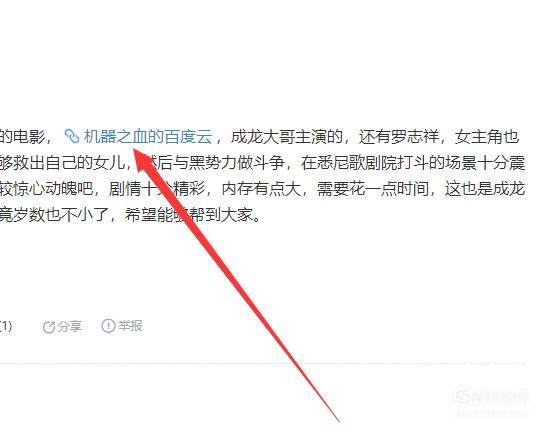This screenshot has height=443, width=554.
Task: Click the name 罗志祥 in the answer
Action: coord(415,137)
